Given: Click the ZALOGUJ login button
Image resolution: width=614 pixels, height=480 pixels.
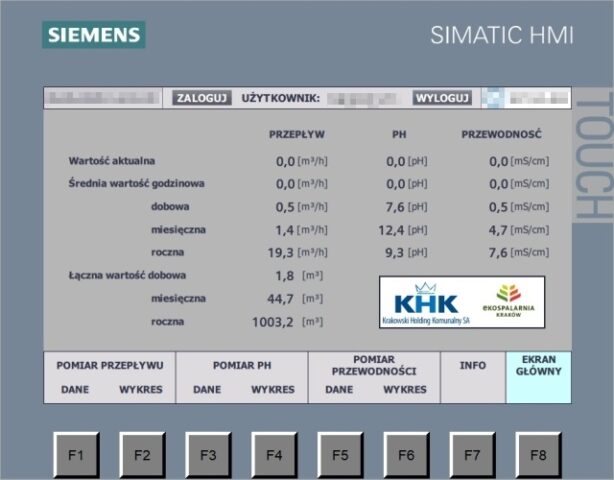Looking at the screenshot, I should 203,98.
